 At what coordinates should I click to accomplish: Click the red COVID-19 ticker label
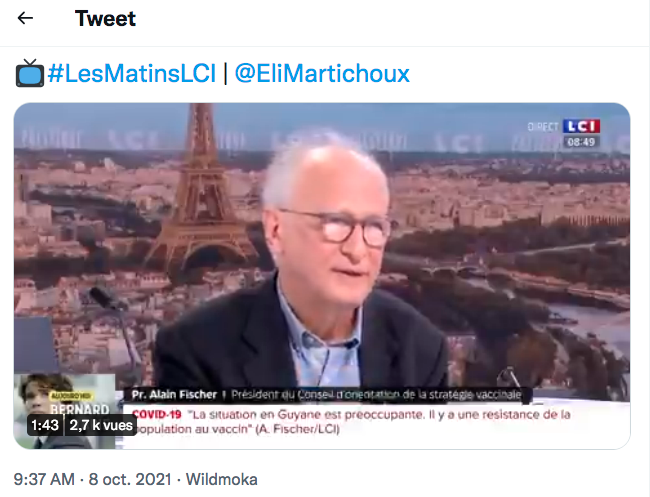click(x=157, y=414)
